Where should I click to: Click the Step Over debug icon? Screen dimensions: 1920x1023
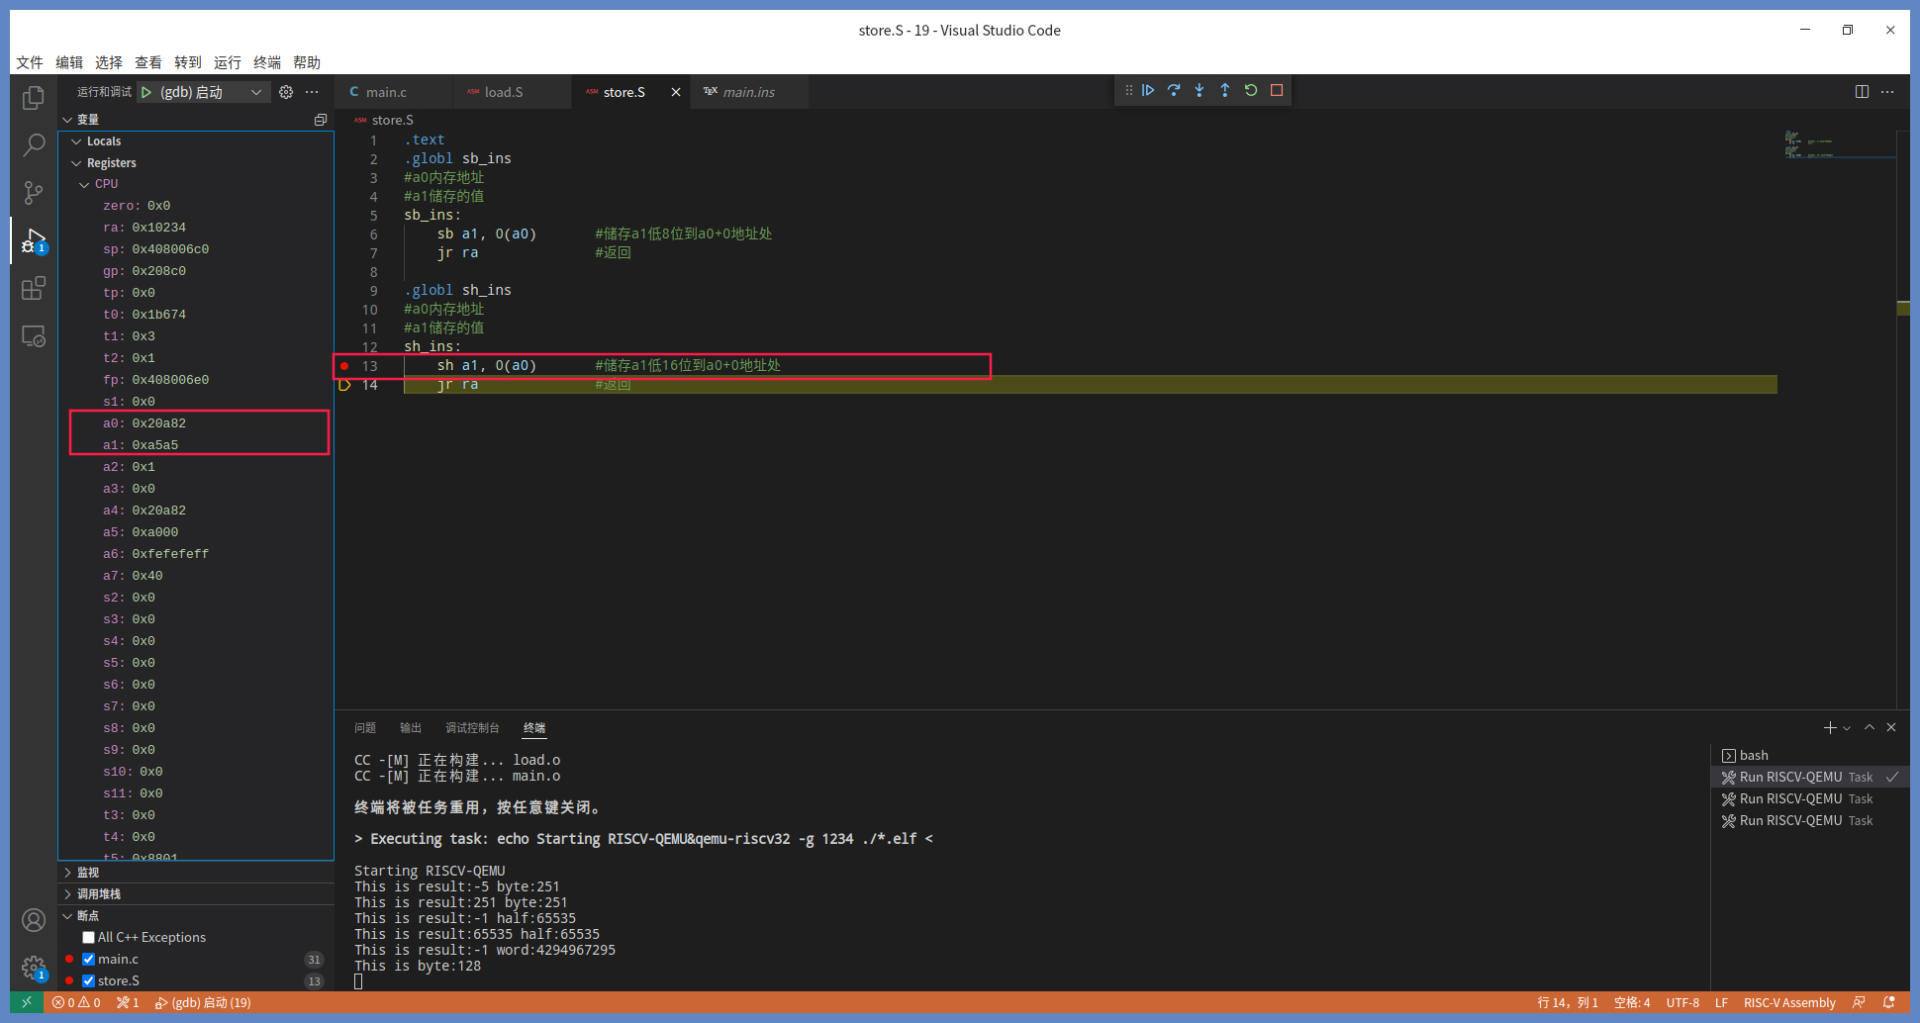pos(1174,90)
